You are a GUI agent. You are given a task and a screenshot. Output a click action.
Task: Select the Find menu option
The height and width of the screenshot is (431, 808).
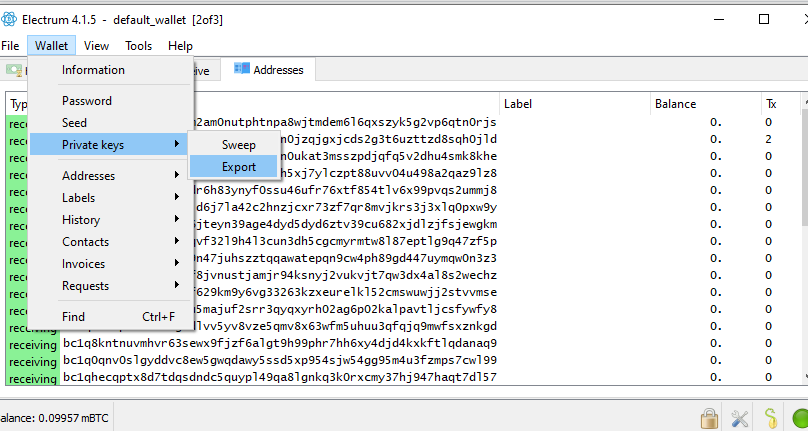point(74,317)
